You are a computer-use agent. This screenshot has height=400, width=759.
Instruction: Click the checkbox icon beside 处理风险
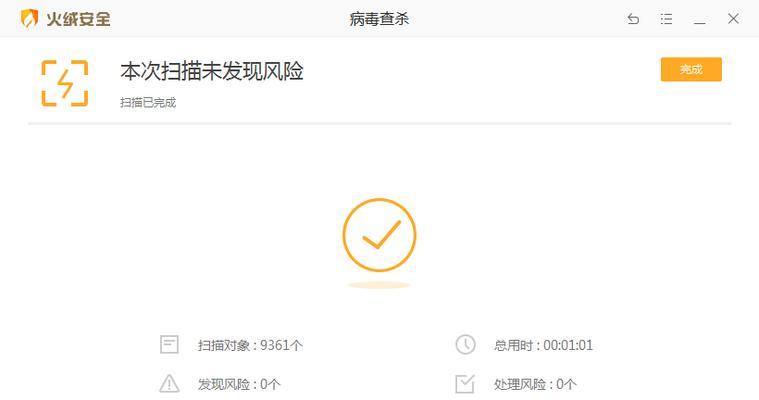(465, 384)
